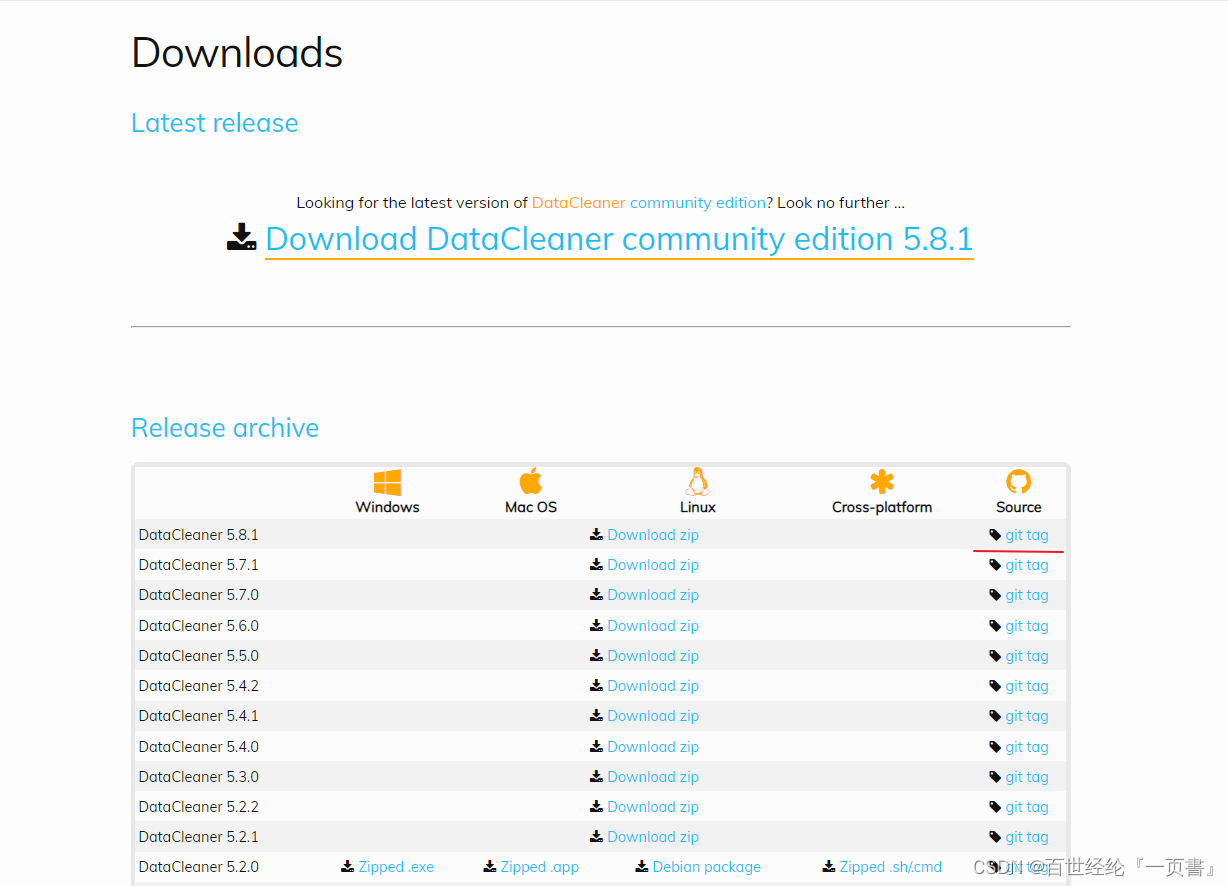Click the Windows logo column icon

coord(387,482)
